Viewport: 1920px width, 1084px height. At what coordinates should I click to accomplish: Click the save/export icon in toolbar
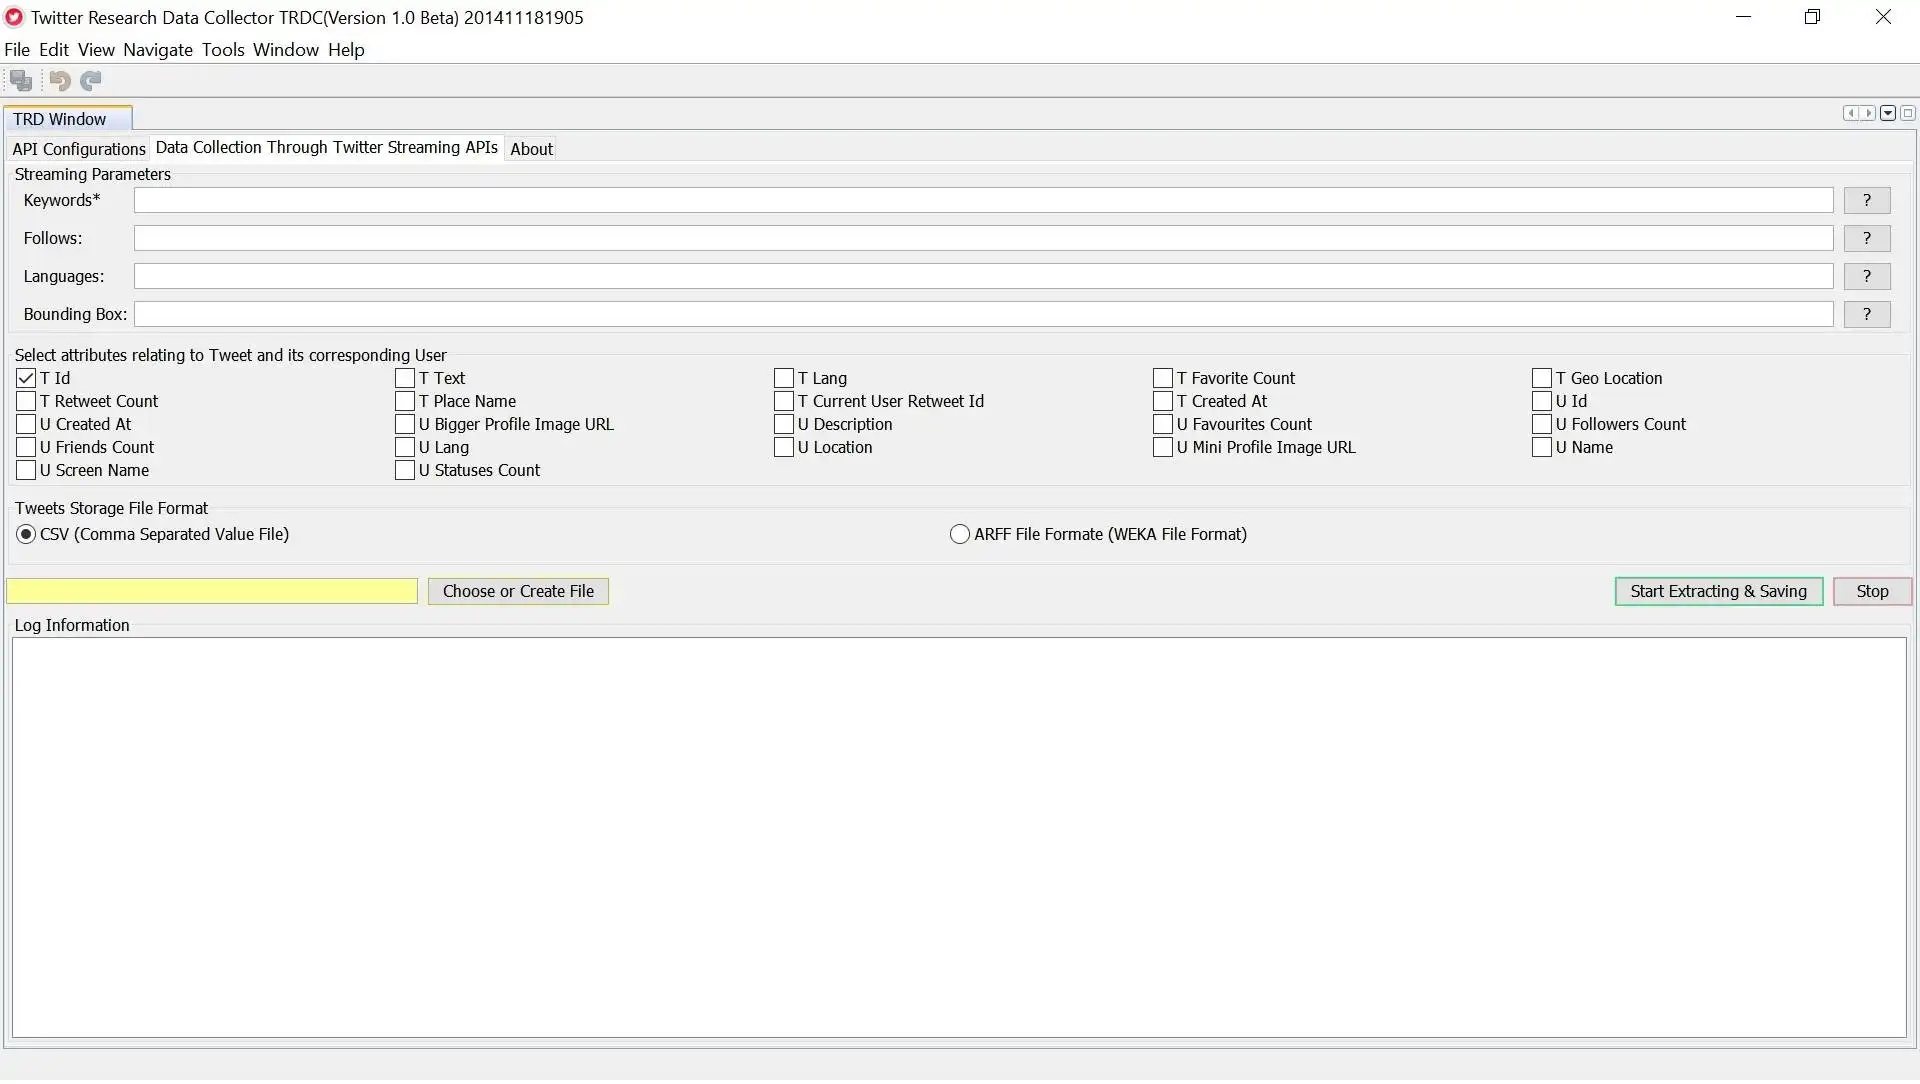point(20,80)
